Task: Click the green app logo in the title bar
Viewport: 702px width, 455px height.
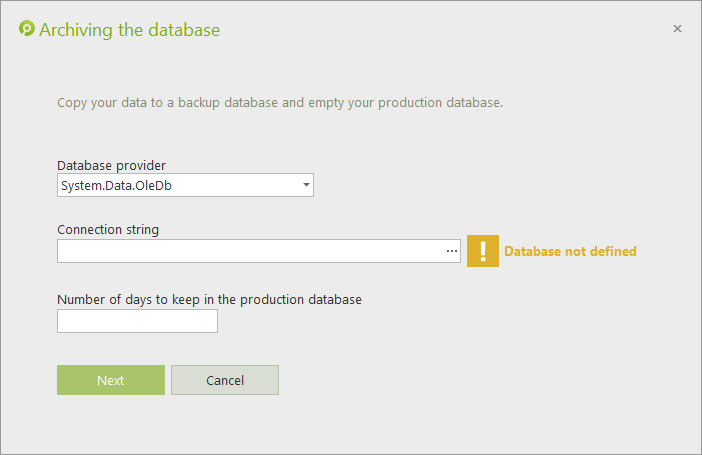Action: tap(27, 29)
